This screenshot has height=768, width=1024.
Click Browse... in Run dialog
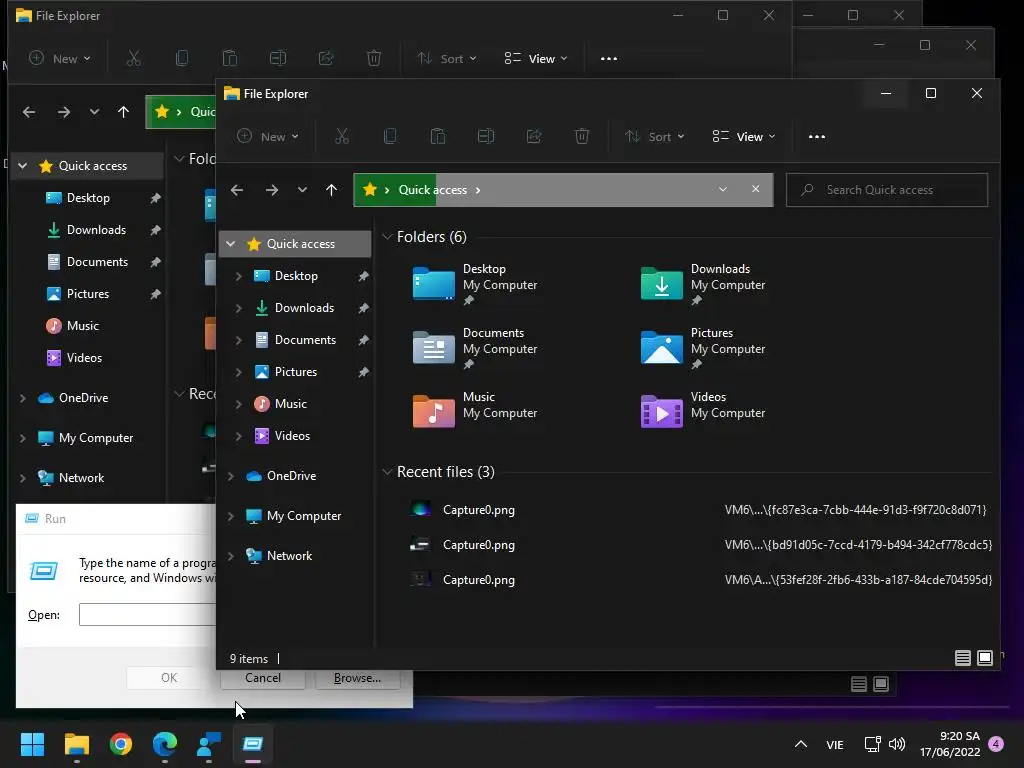click(357, 678)
